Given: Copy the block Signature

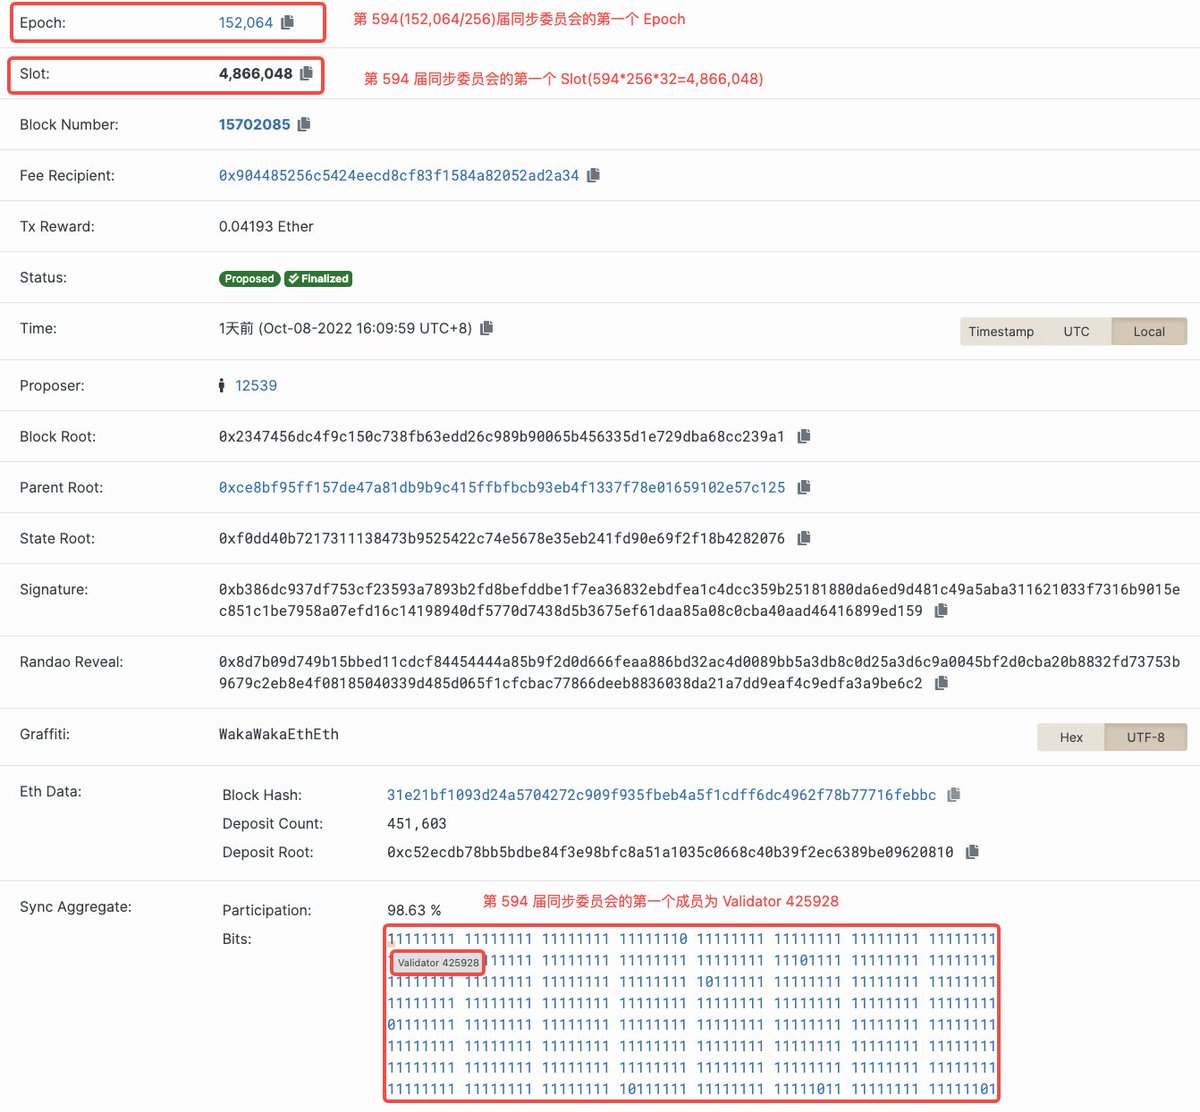Looking at the screenshot, I should 940,610.
